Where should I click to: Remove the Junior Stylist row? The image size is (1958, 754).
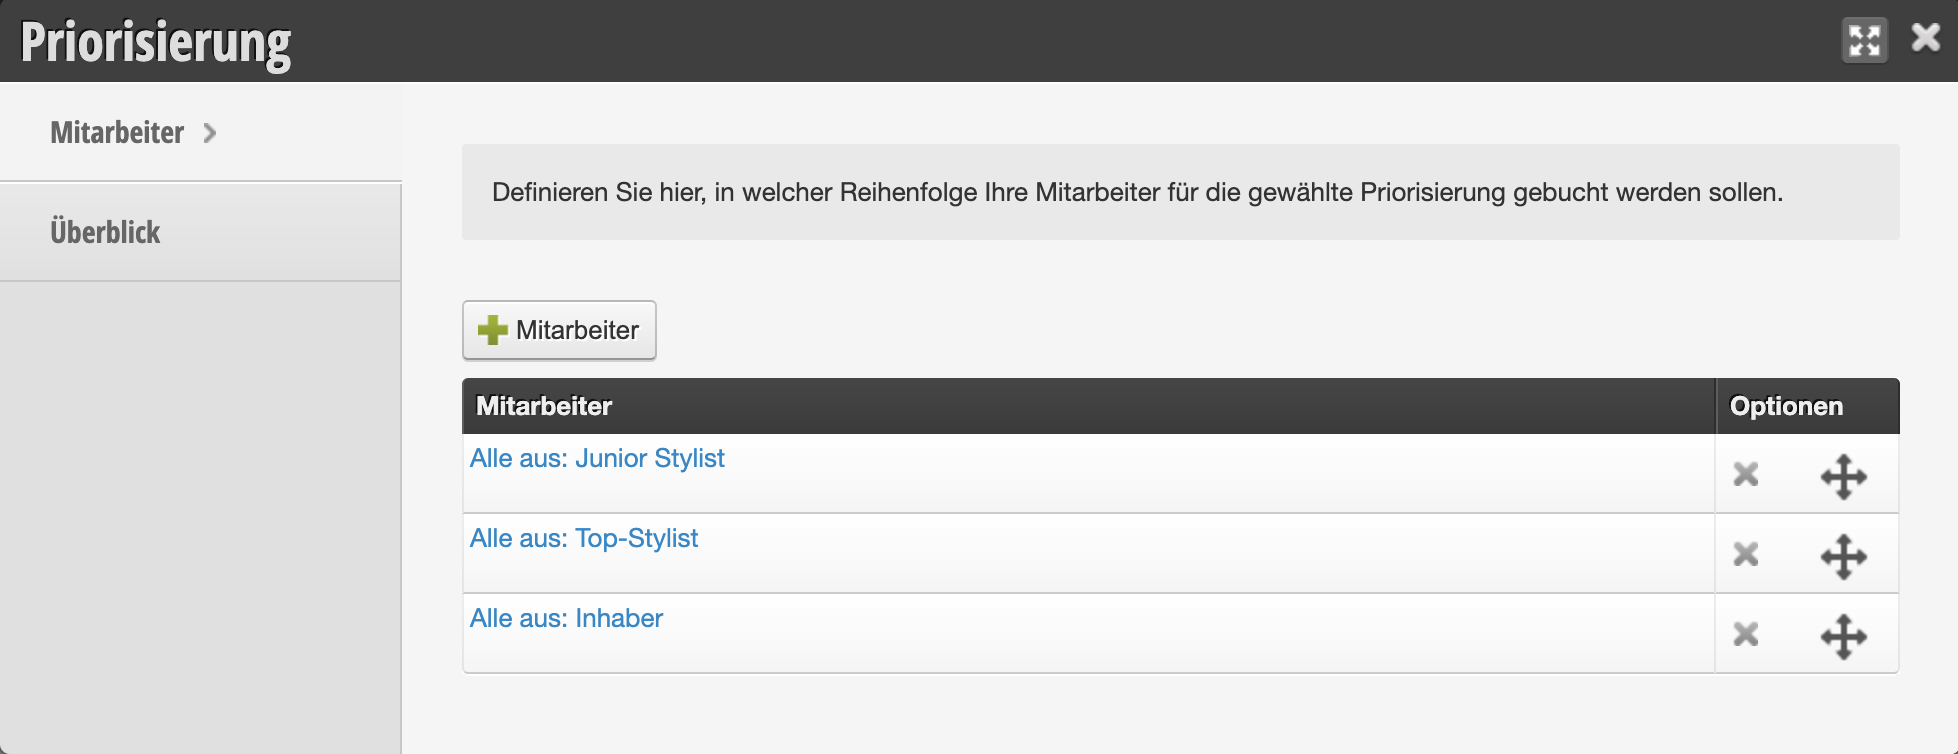[x=1746, y=474]
